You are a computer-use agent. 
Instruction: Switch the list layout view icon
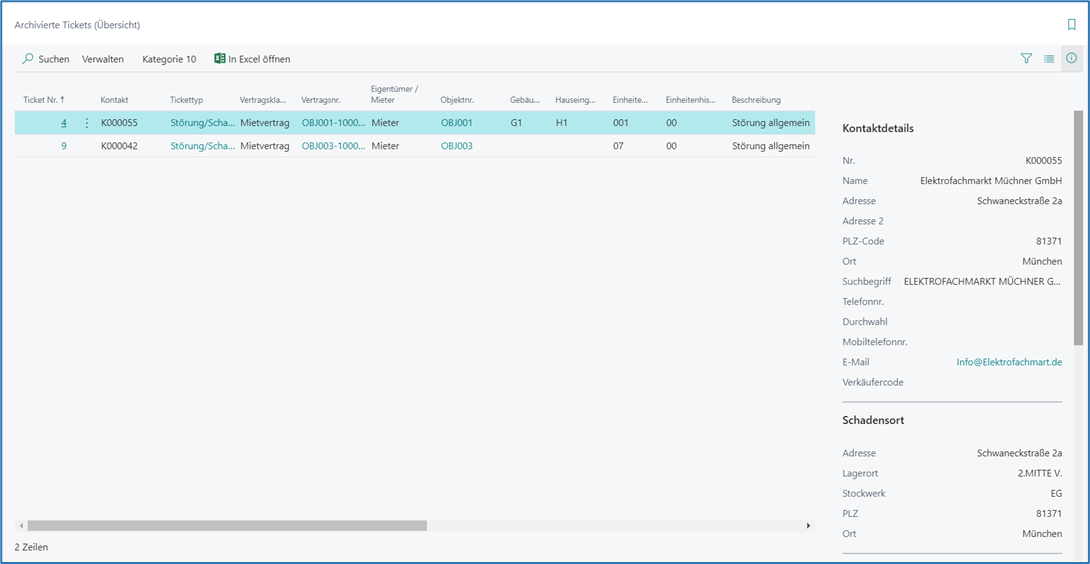click(x=1049, y=59)
